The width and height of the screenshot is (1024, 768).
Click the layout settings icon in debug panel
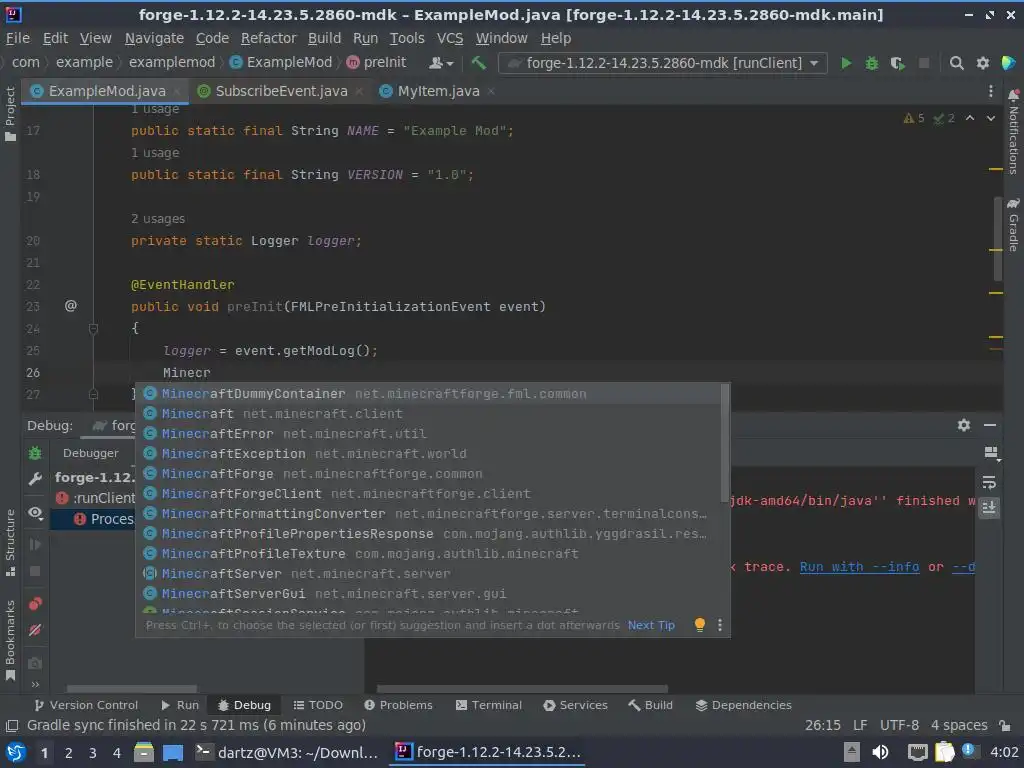[x=991, y=453]
